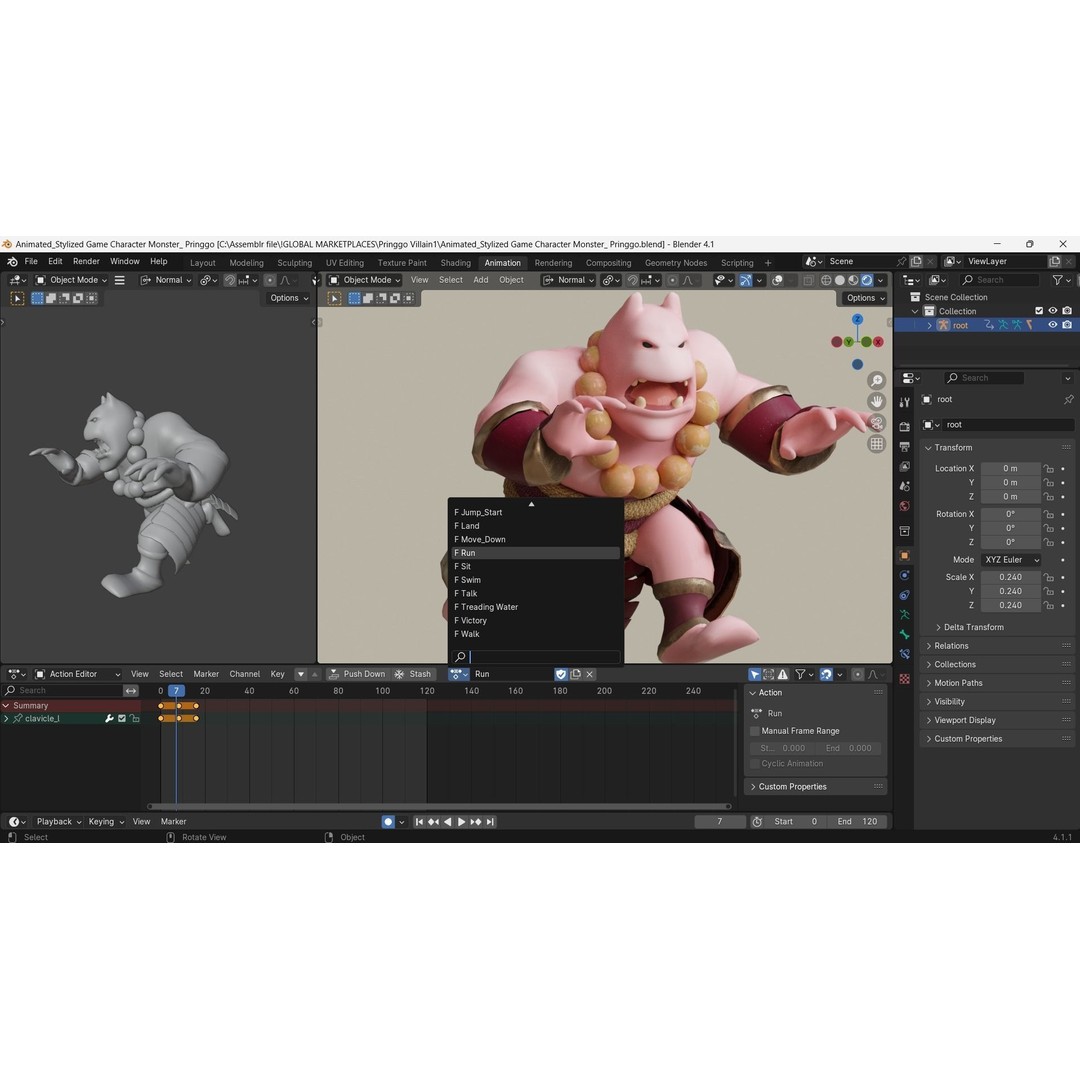Select F Walk action from list

point(535,634)
